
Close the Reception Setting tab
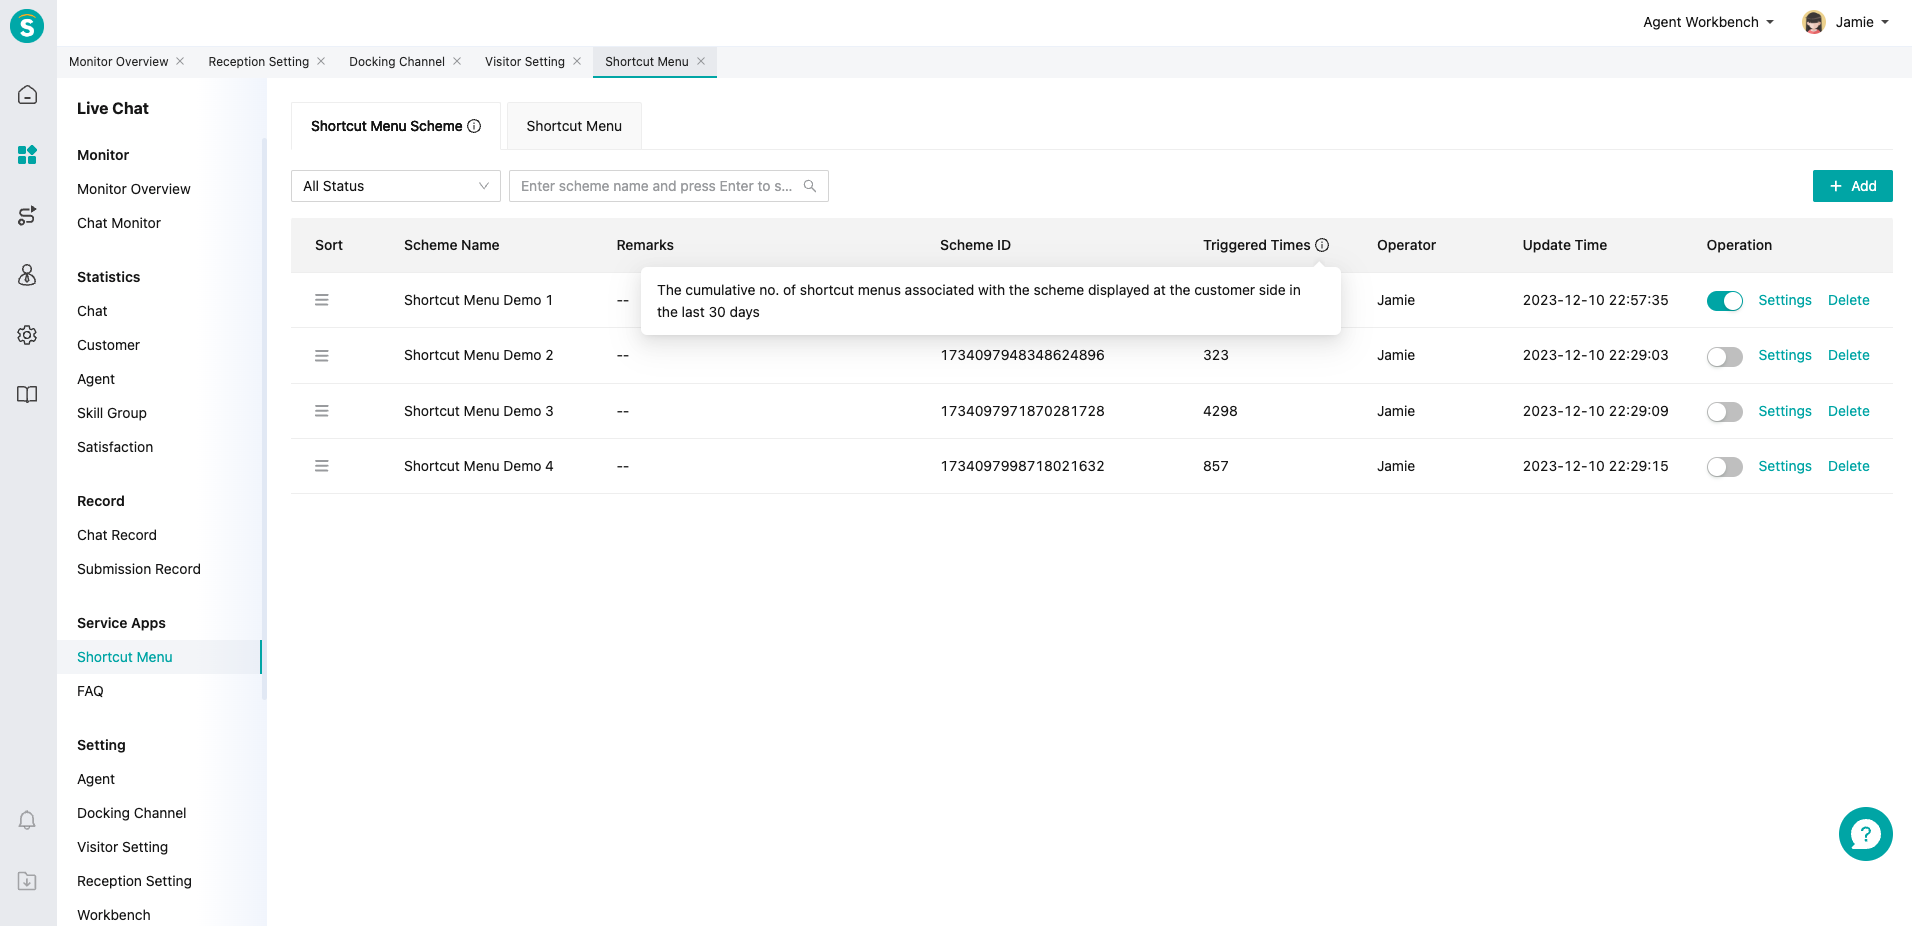(x=321, y=61)
